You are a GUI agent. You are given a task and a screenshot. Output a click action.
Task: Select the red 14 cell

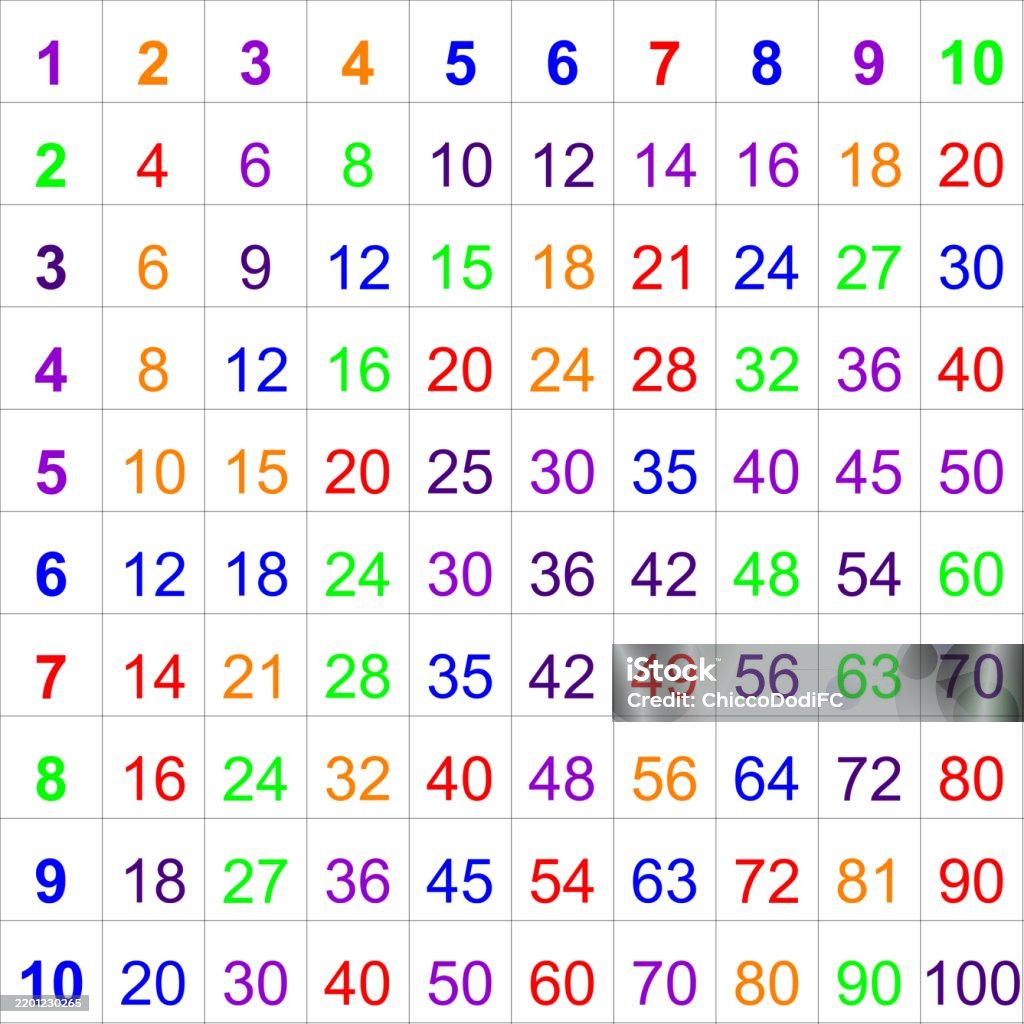[x=154, y=677]
